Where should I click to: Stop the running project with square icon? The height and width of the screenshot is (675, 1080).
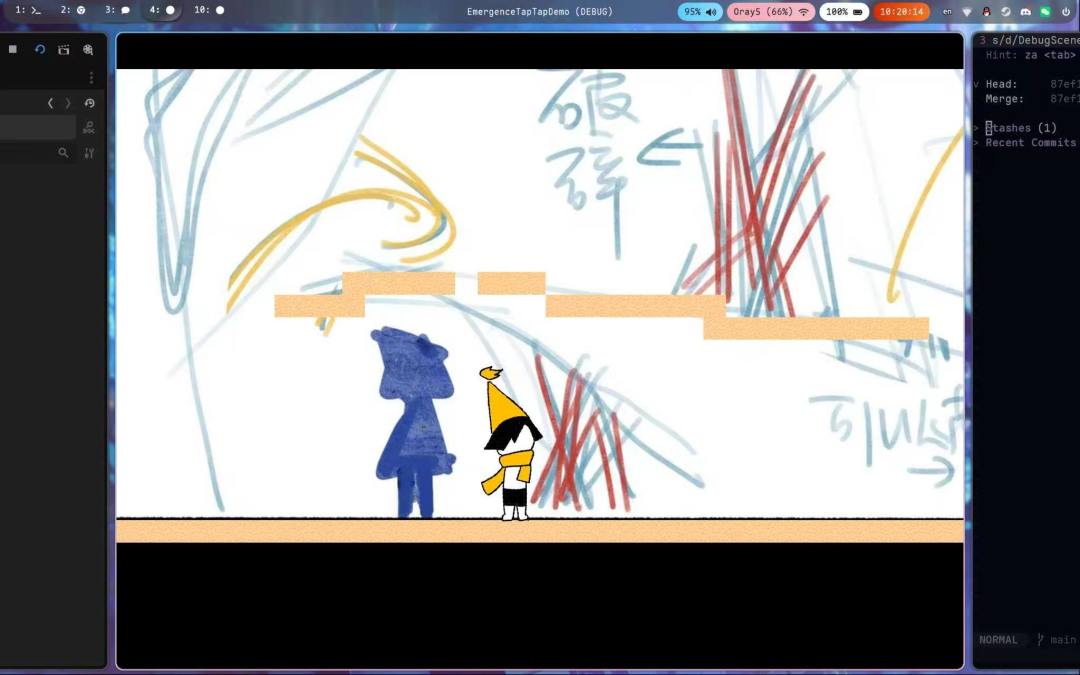(12, 49)
